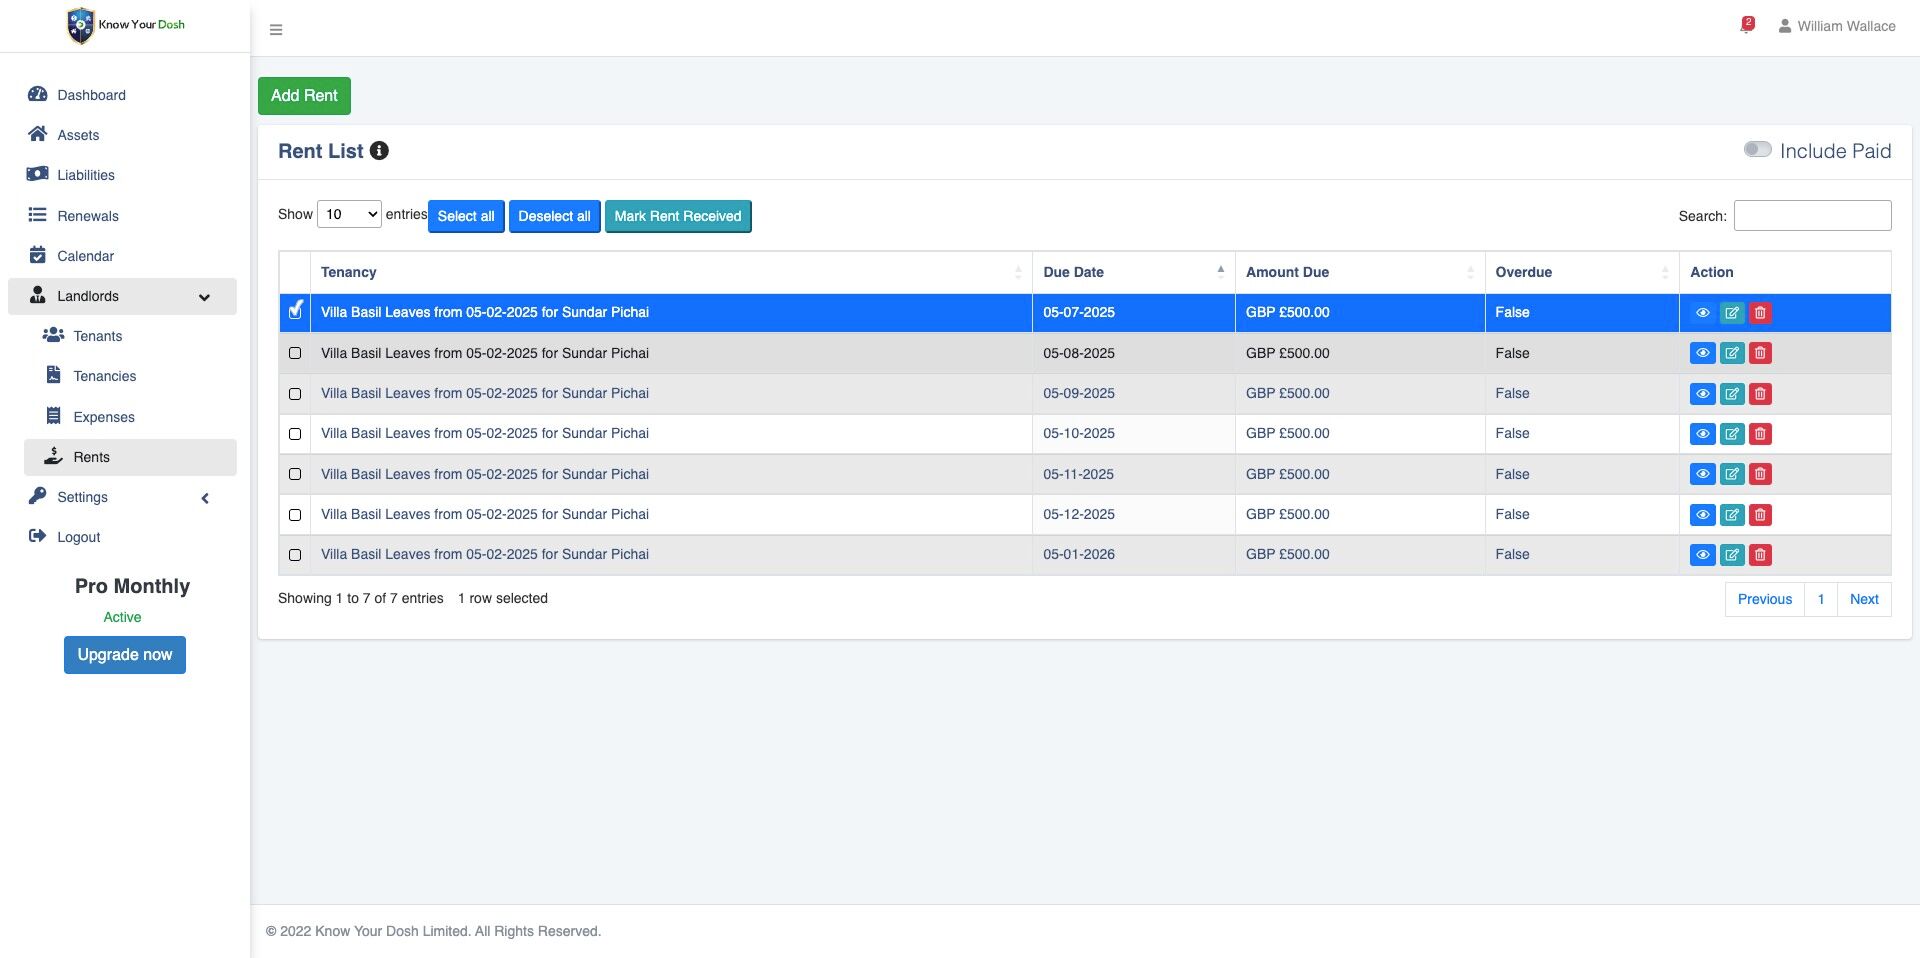The height and width of the screenshot is (958, 1920).
Task: Edit the rent due 05-01-2026
Action: tap(1732, 555)
